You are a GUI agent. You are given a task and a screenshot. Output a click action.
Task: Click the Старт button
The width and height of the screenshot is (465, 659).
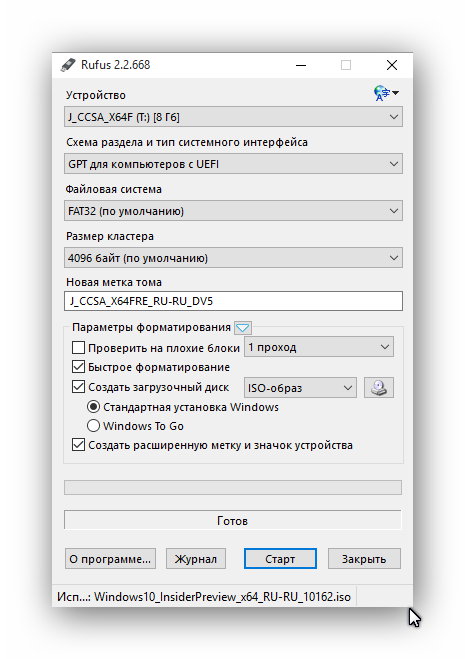tap(280, 559)
